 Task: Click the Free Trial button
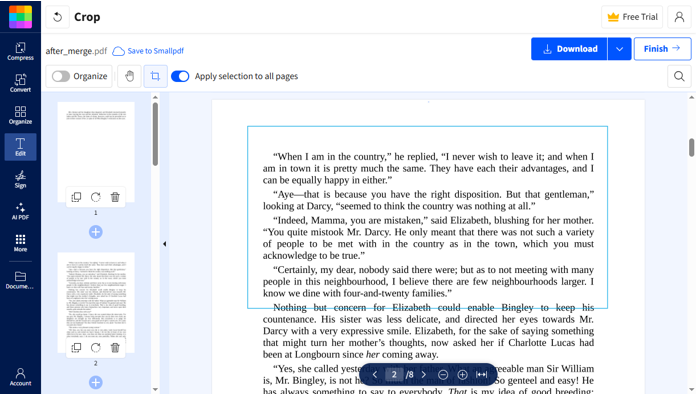click(x=632, y=17)
